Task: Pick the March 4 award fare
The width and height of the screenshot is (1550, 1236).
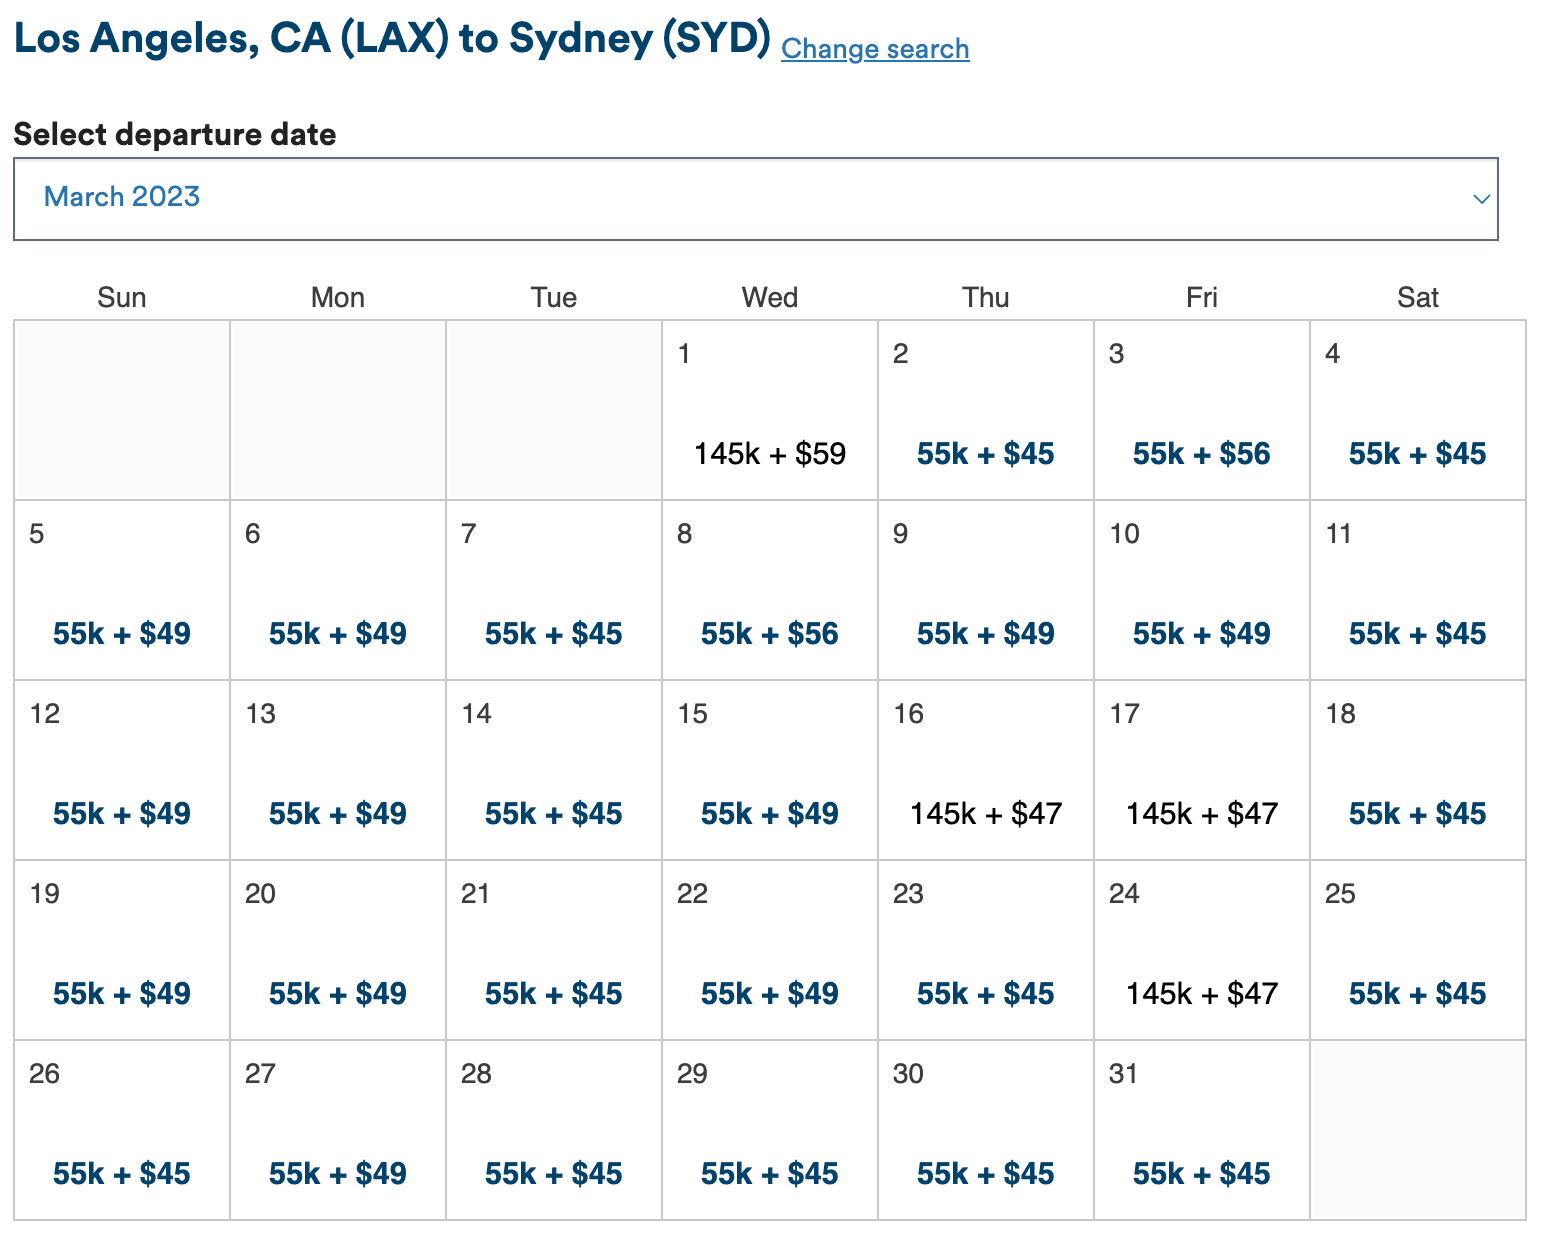Action: point(1417,453)
